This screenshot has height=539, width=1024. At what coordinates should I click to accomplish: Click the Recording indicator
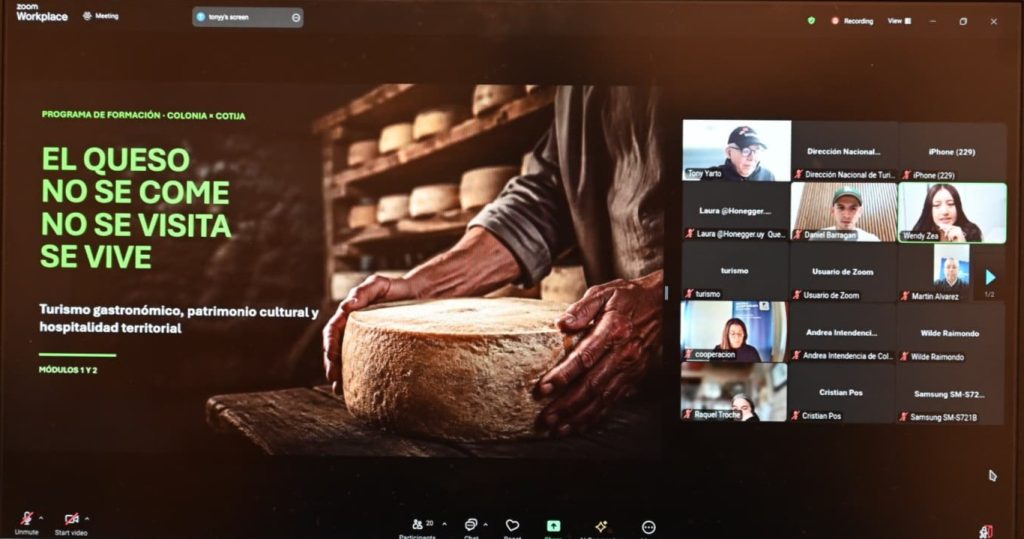pyautogui.click(x=852, y=21)
